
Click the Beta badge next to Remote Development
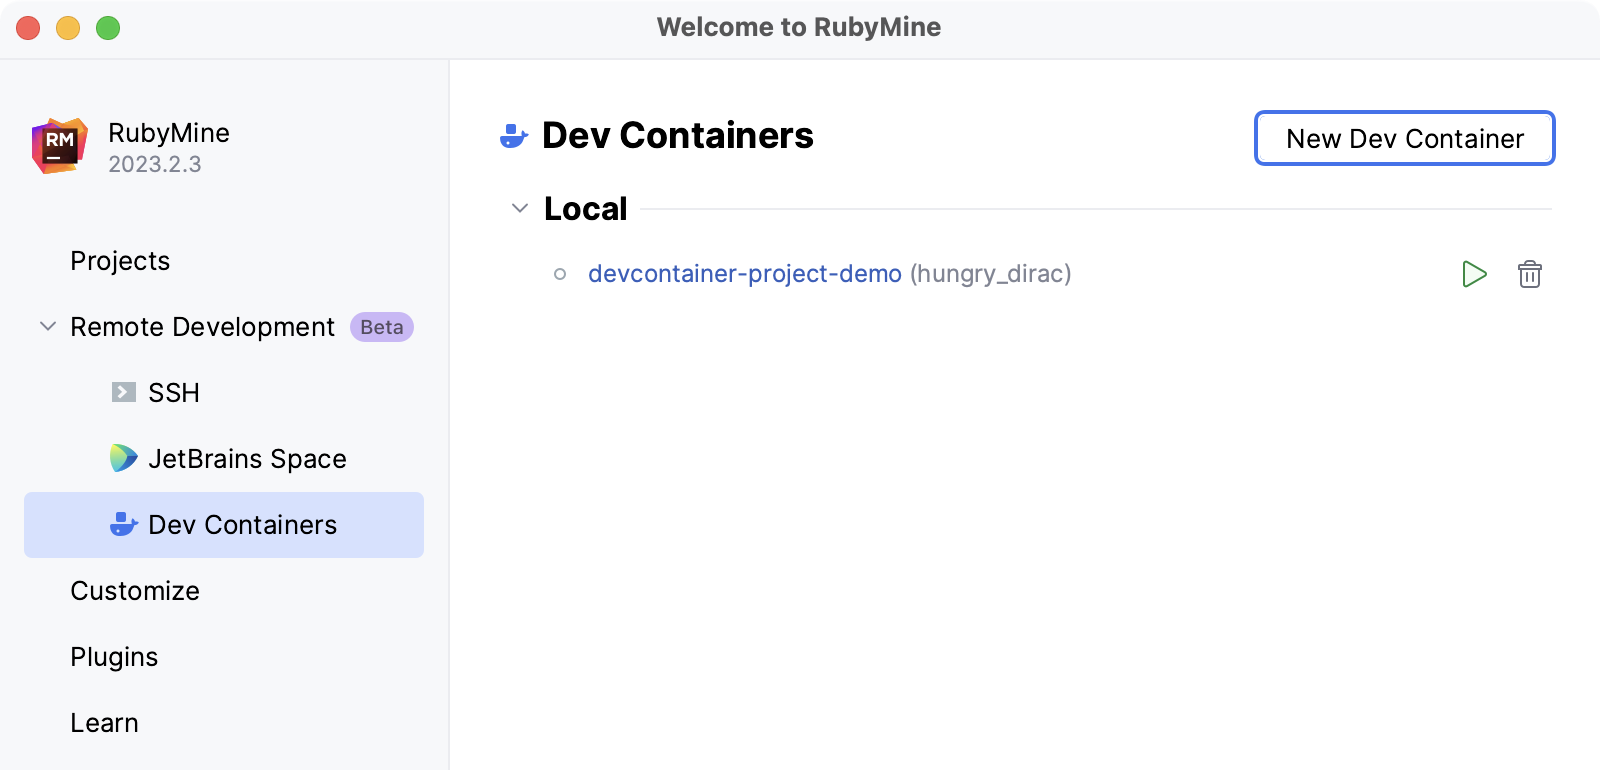coord(382,327)
